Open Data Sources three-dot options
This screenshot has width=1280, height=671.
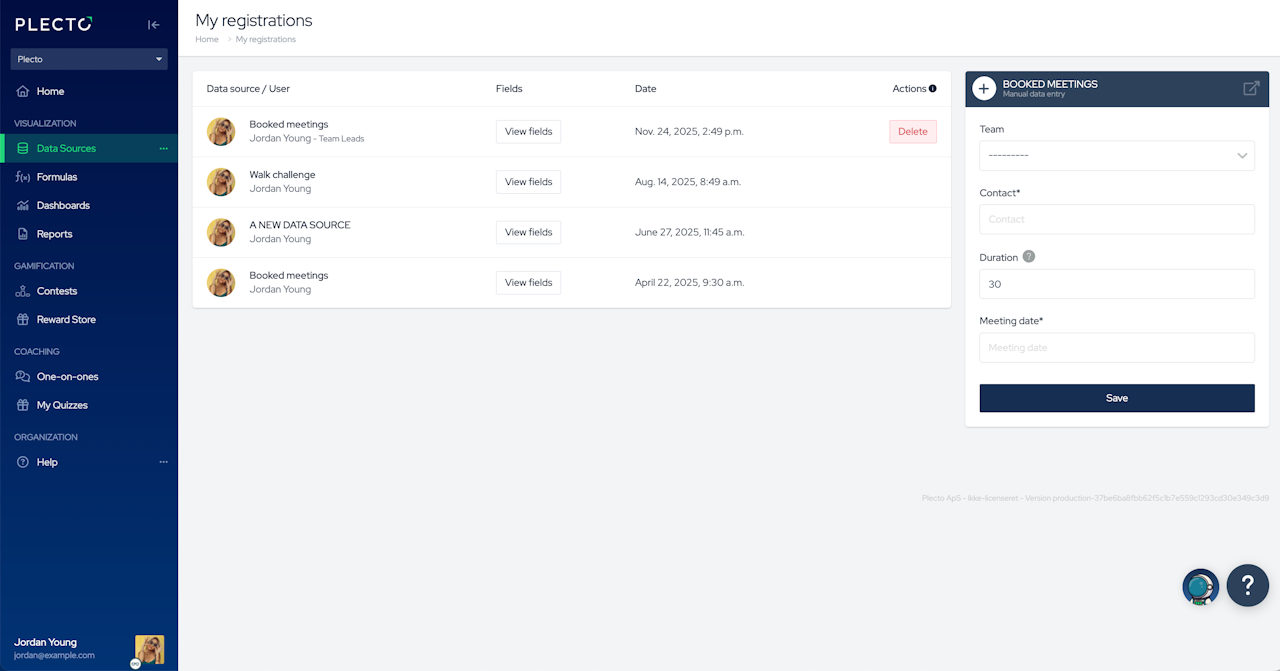(164, 148)
